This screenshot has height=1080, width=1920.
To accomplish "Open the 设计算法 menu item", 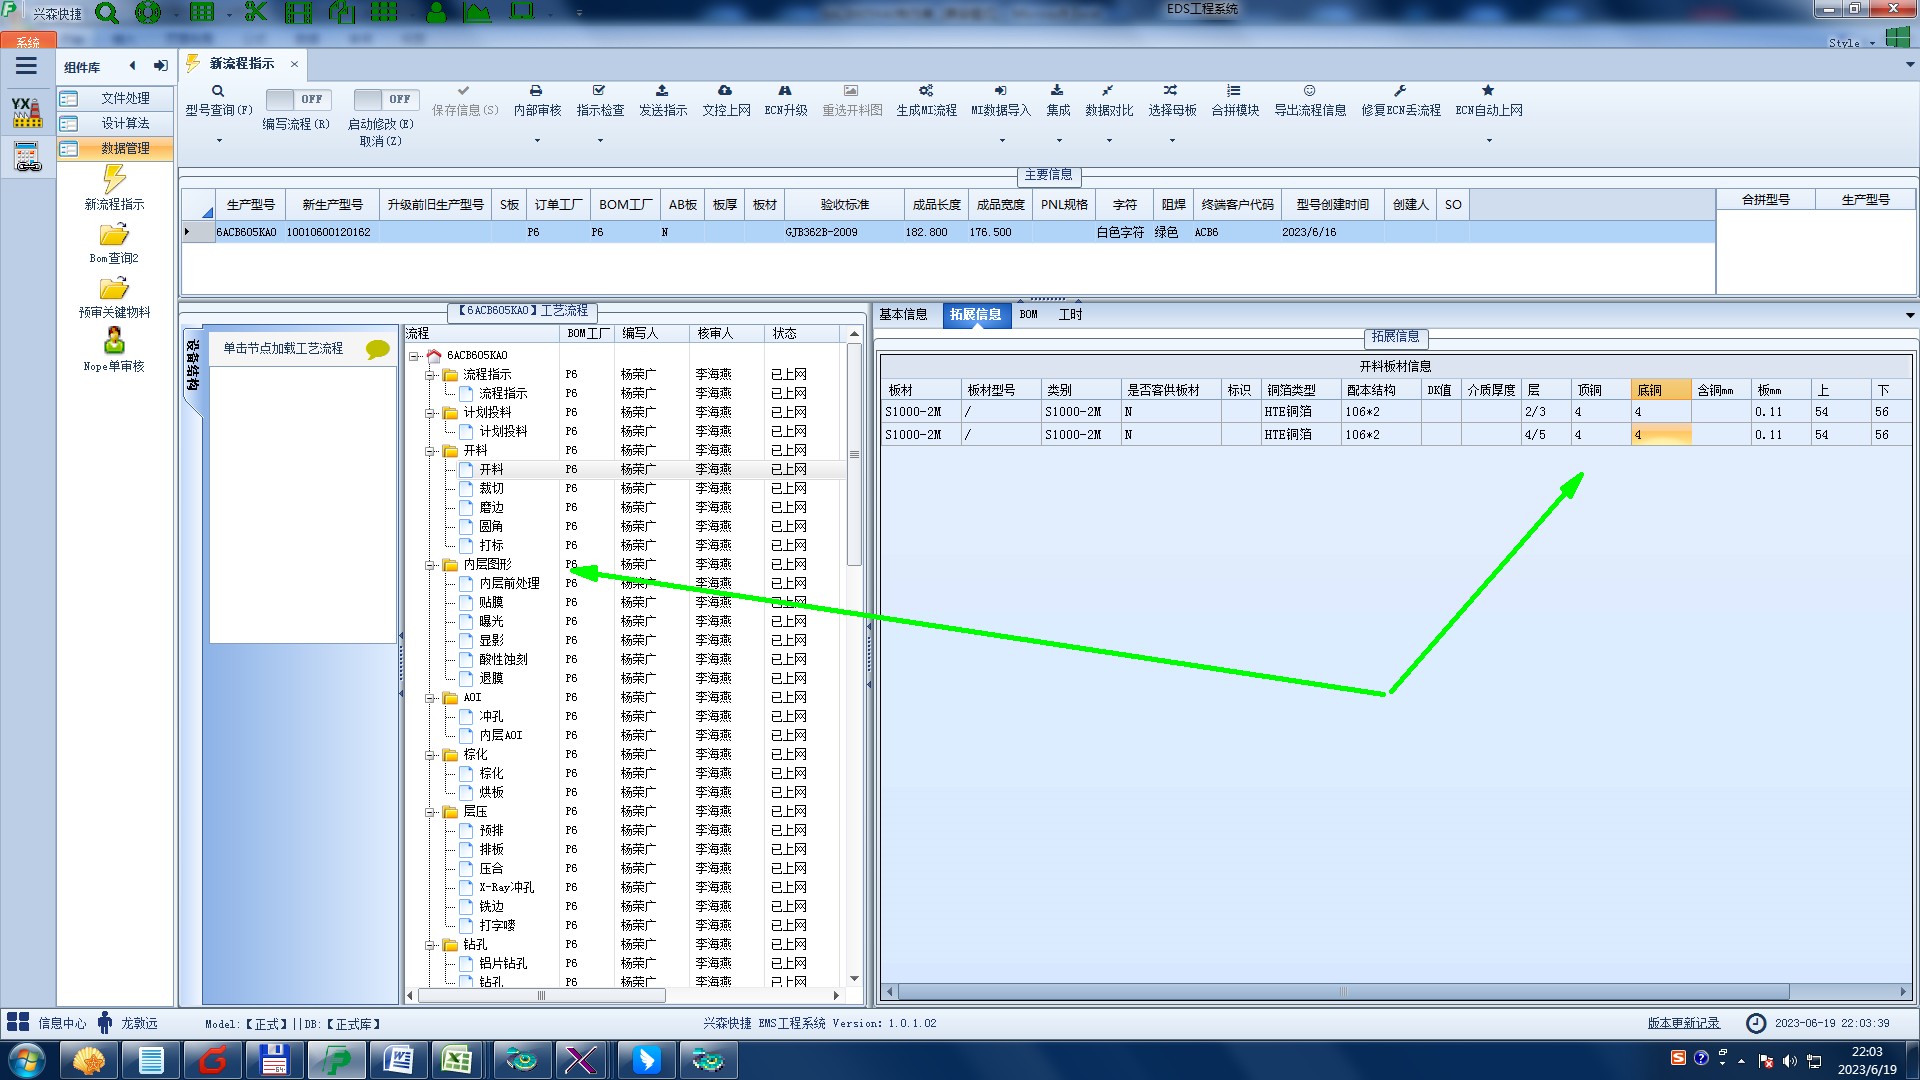I will pos(114,123).
